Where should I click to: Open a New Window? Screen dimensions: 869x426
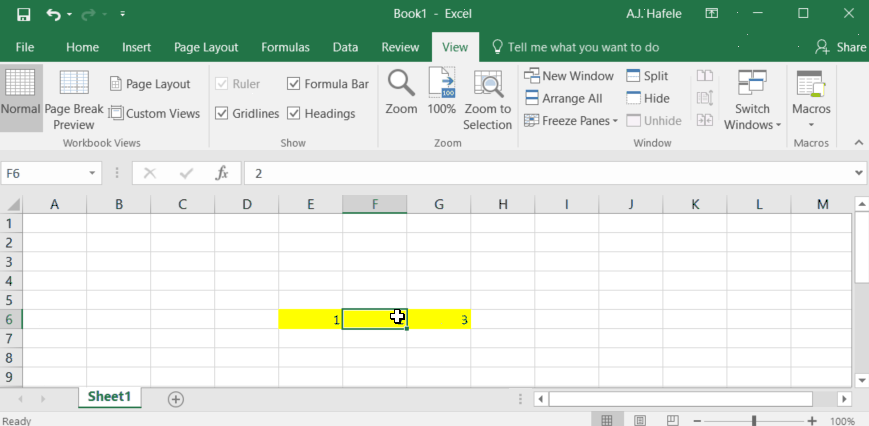point(569,76)
